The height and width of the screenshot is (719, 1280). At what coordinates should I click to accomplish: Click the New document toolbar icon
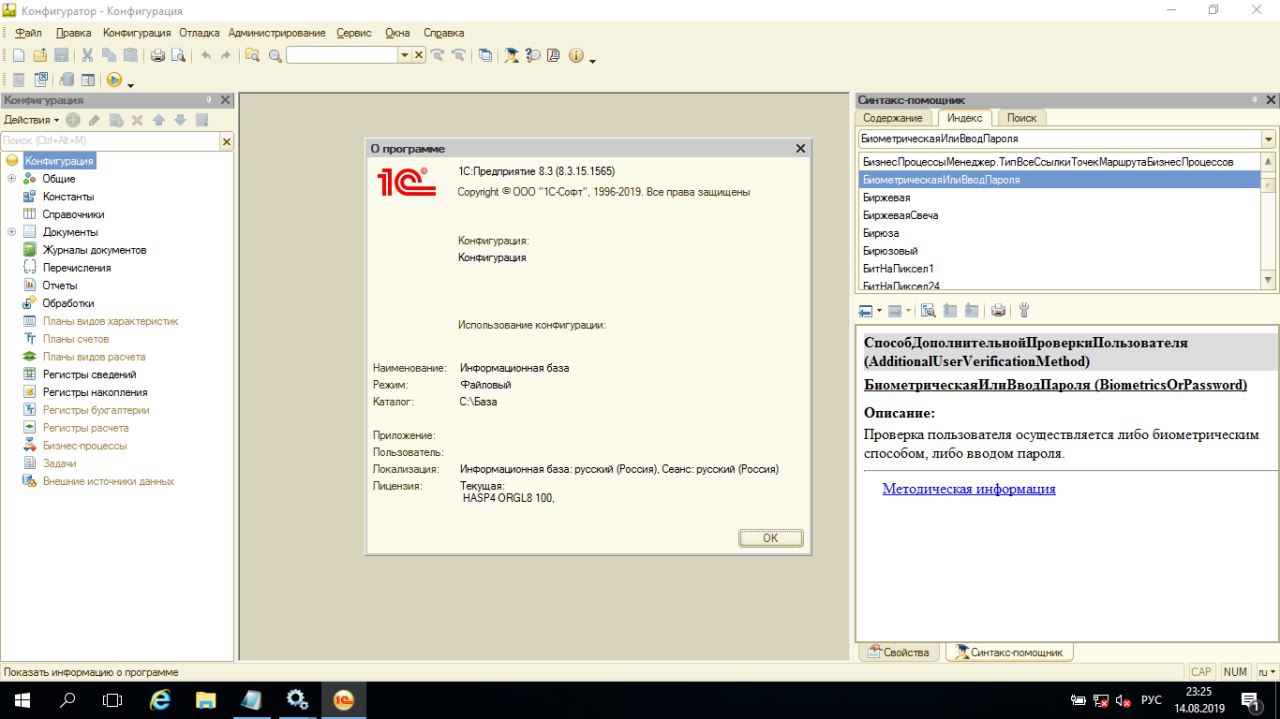tap(18, 56)
